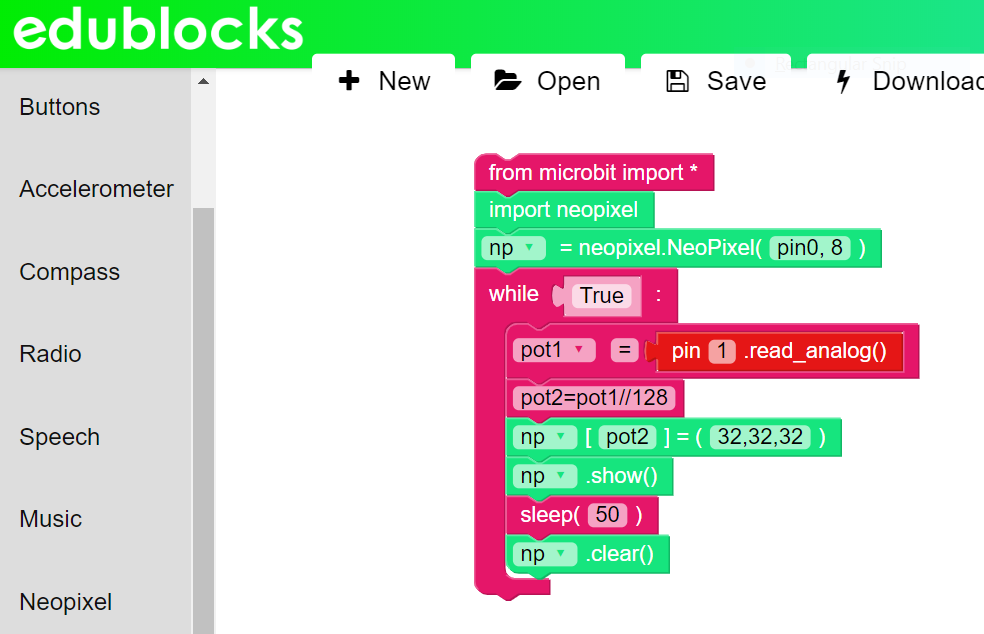Click the New button label
984x634 pixels.
(x=404, y=81)
